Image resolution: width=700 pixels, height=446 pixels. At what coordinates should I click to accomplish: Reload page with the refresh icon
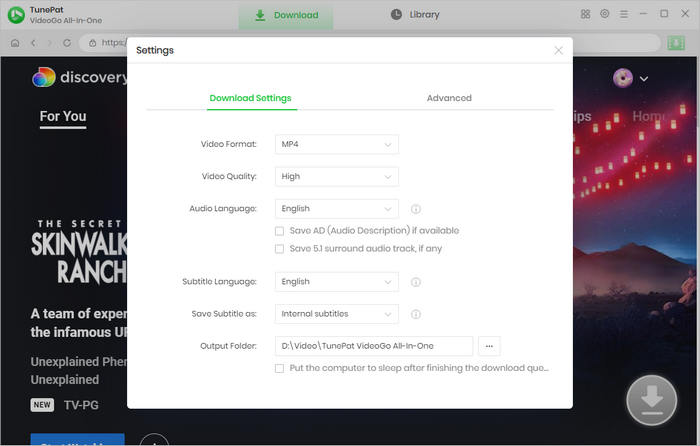coord(67,43)
